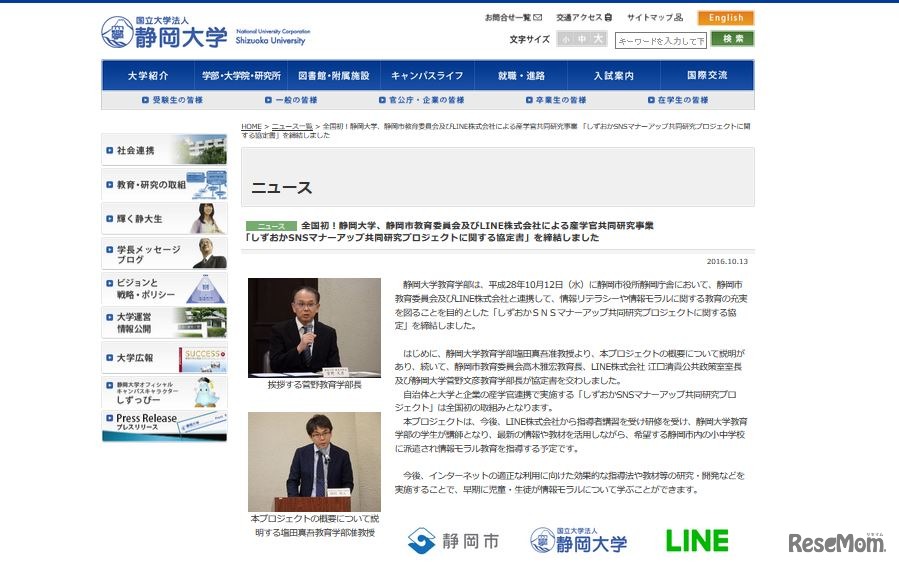
Task: Open 交通アクセス link in header
Action: pos(584,18)
